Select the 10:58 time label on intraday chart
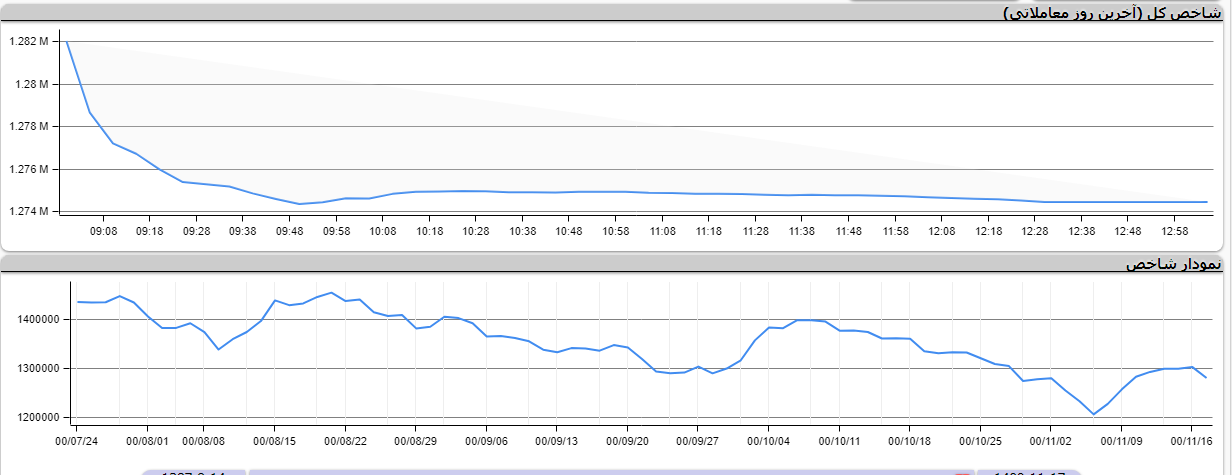The height and width of the screenshot is (475, 1232). [x=615, y=231]
